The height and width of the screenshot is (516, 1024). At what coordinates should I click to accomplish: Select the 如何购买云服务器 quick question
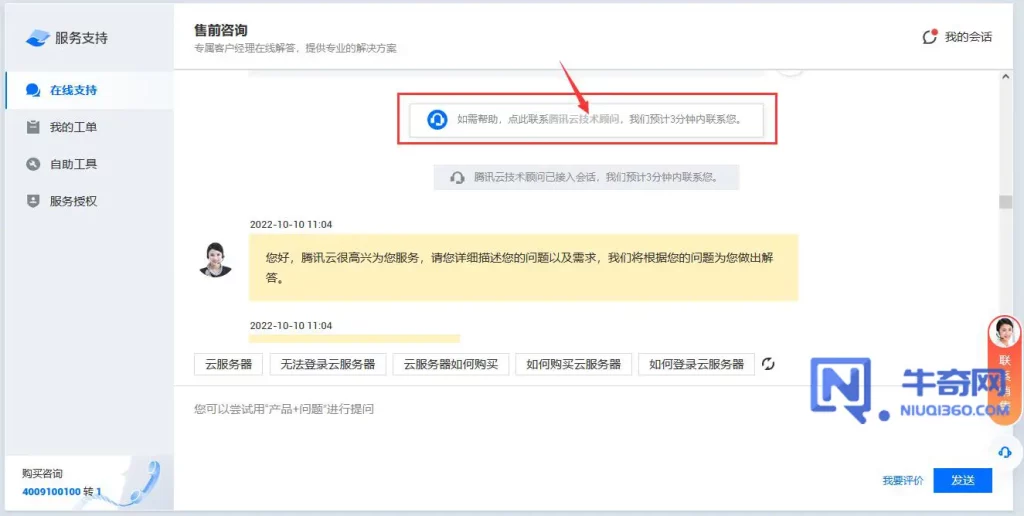(573, 364)
